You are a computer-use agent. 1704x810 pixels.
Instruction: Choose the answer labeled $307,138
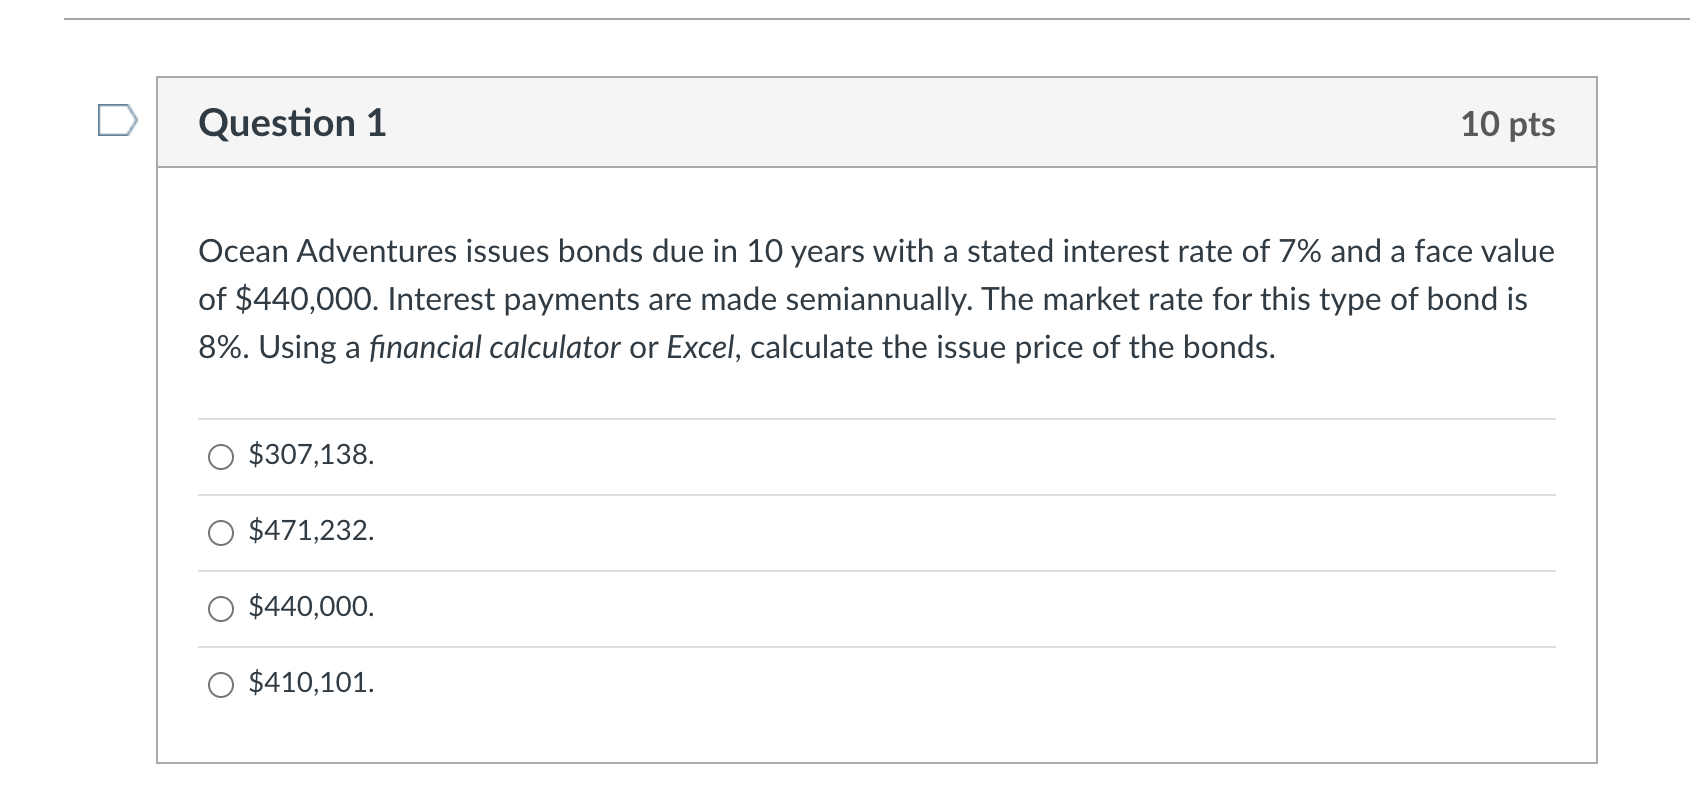click(310, 456)
